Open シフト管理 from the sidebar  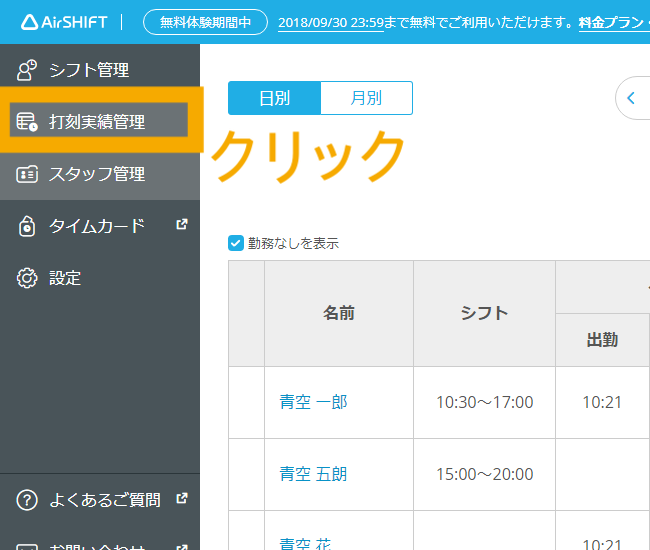pyautogui.click(x=89, y=70)
